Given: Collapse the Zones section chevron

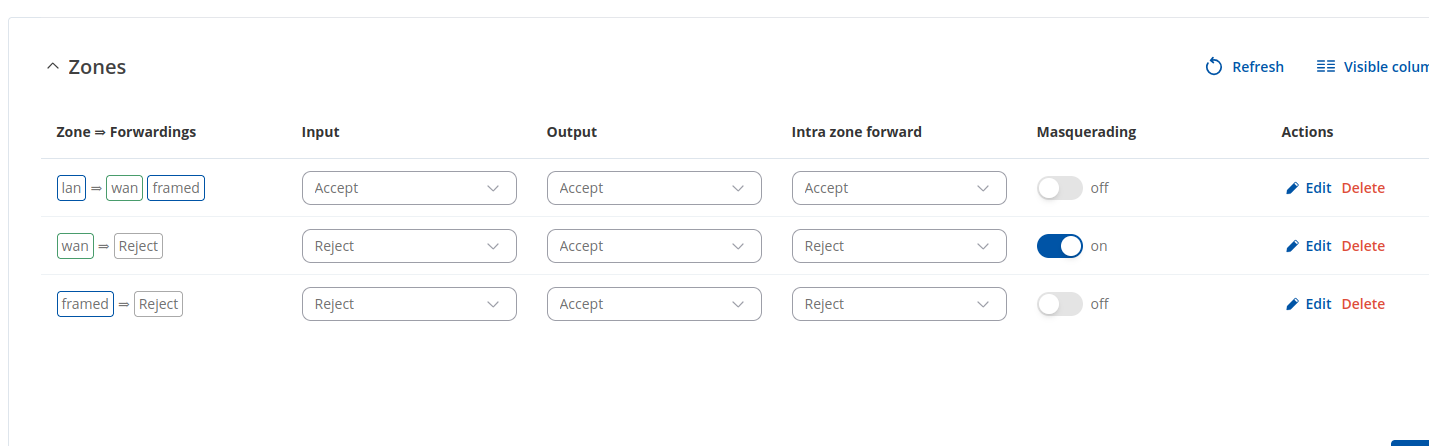Looking at the screenshot, I should [x=53, y=67].
